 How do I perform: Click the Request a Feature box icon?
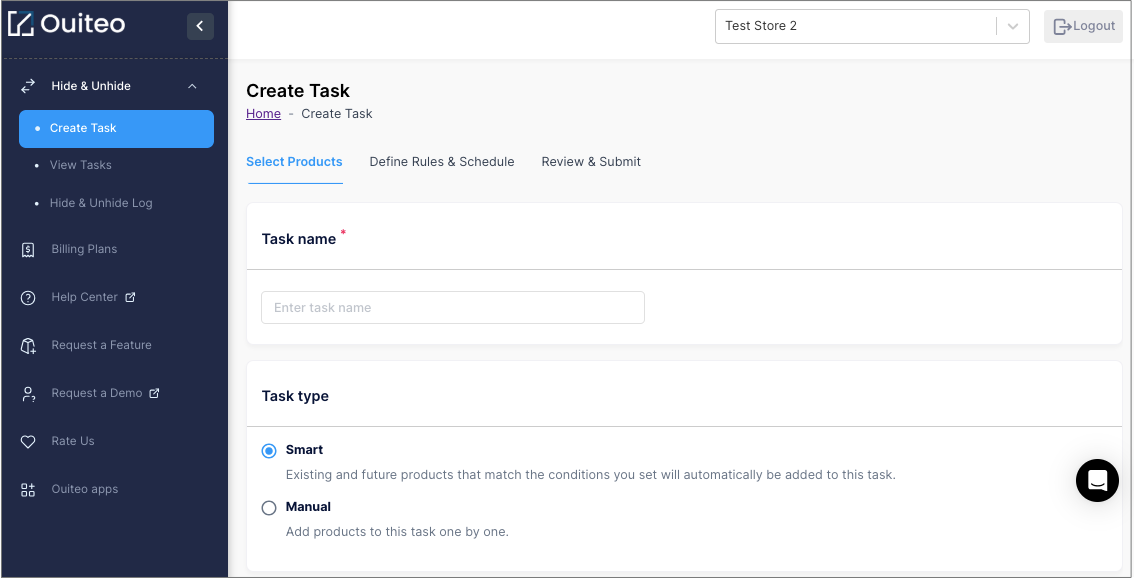(x=27, y=346)
